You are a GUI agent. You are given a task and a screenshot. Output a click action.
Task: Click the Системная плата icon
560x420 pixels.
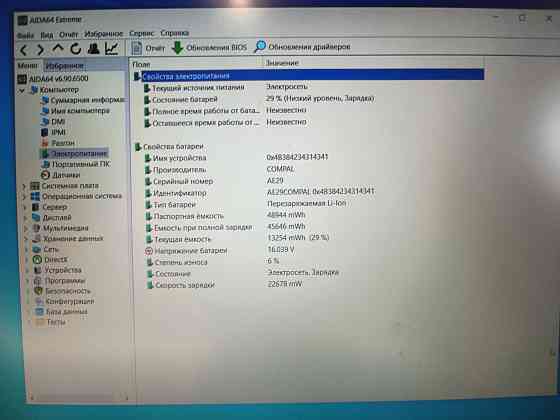pos(35,186)
